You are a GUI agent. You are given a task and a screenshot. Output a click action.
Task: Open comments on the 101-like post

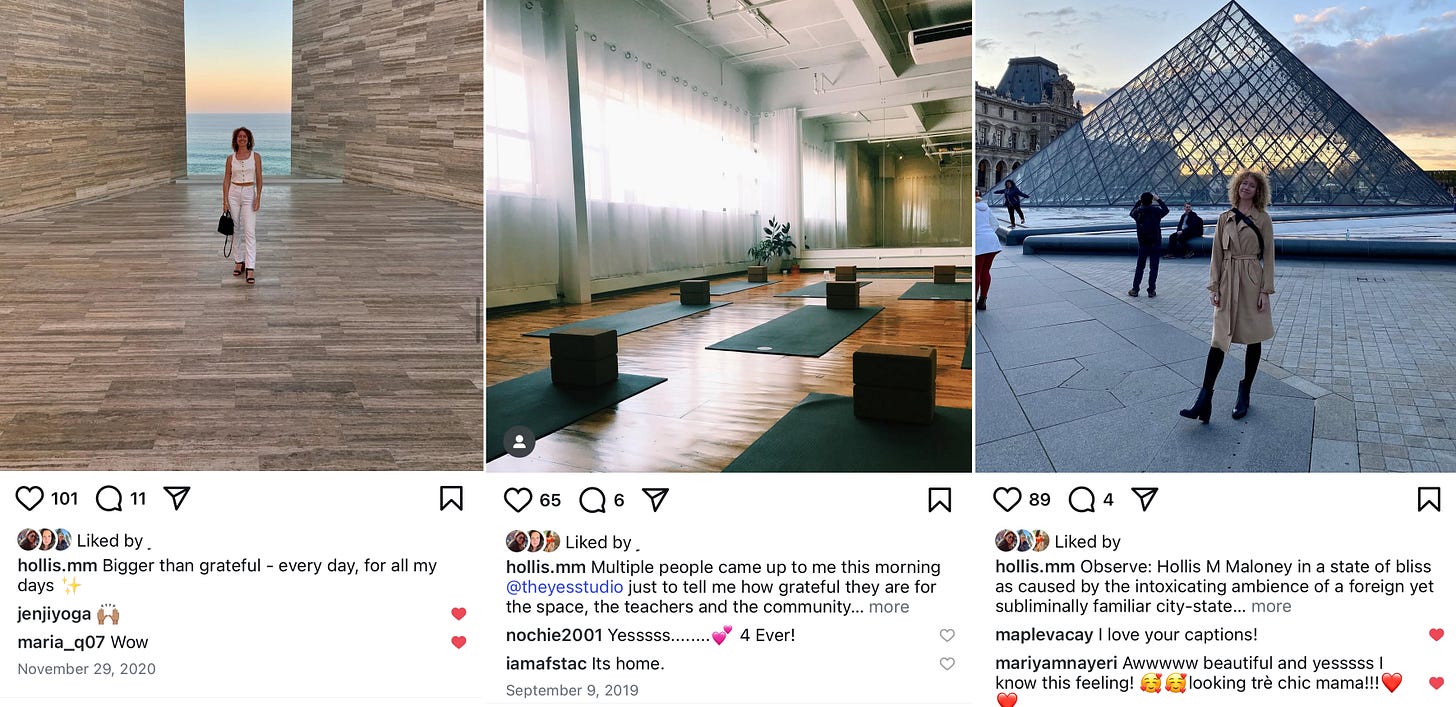click(108, 498)
